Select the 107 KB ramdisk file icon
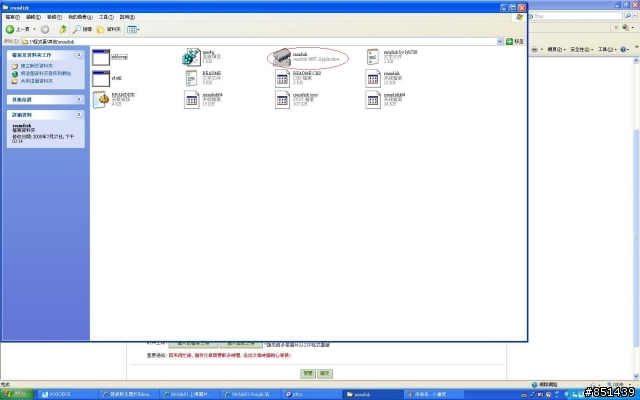 coord(282,100)
